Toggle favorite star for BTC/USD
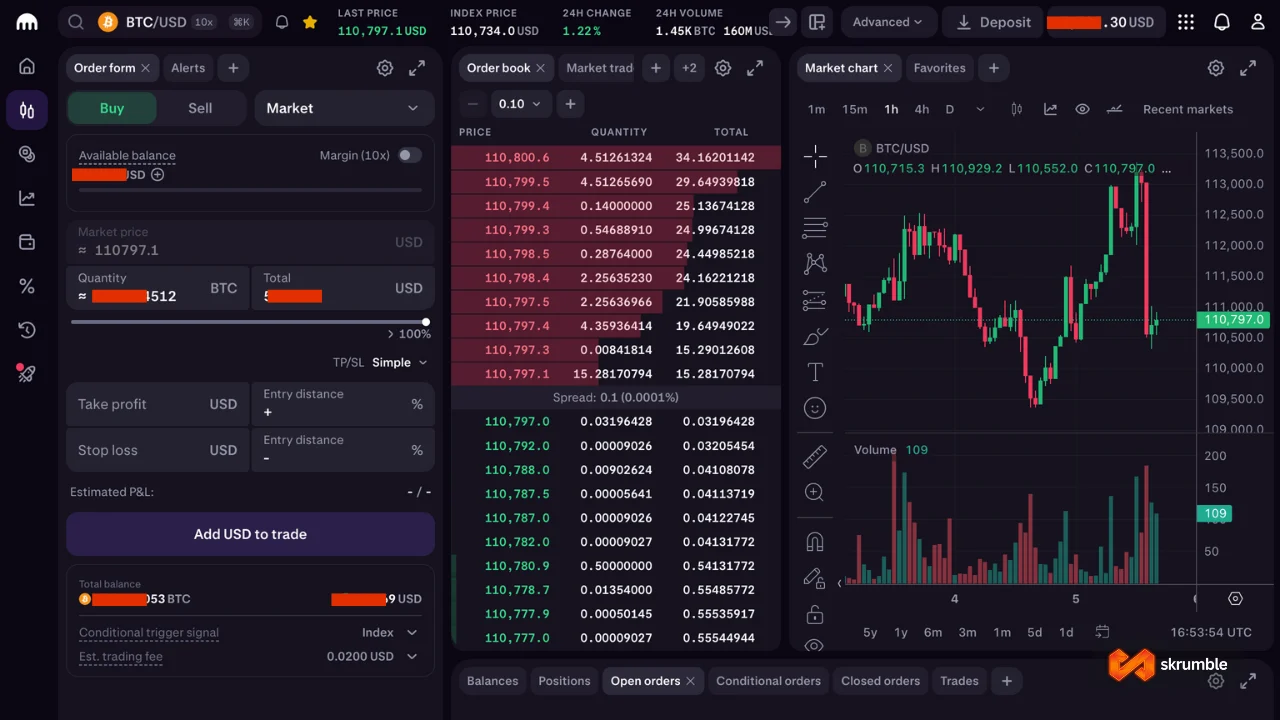This screenshot has width=1280, height=720. (x=310, y=22)
